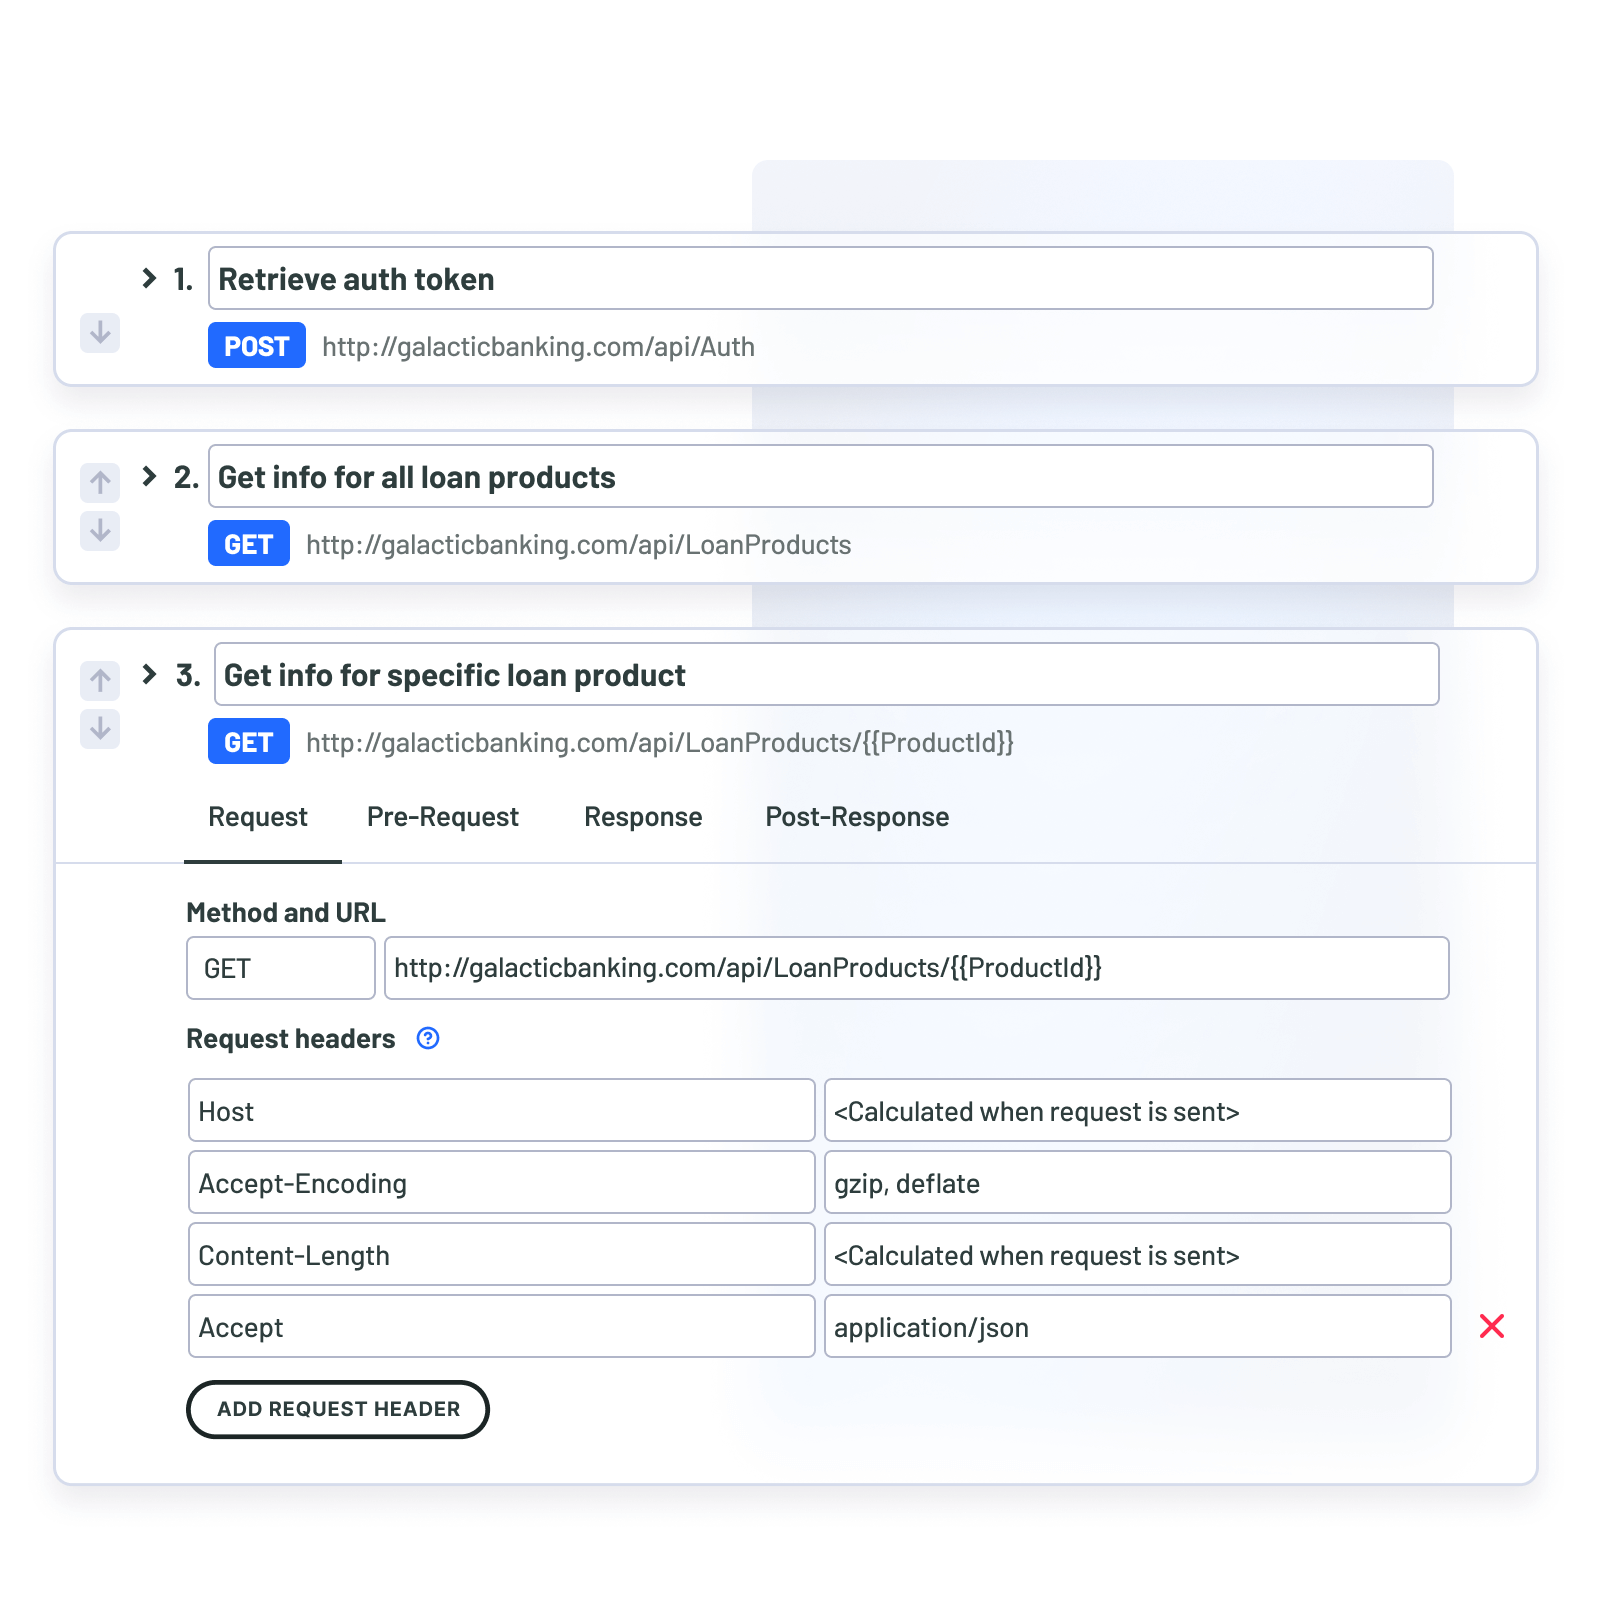The image size is (1600, 1600).
Task: Click the GET badge on step 3
Action: coord(248,741)
